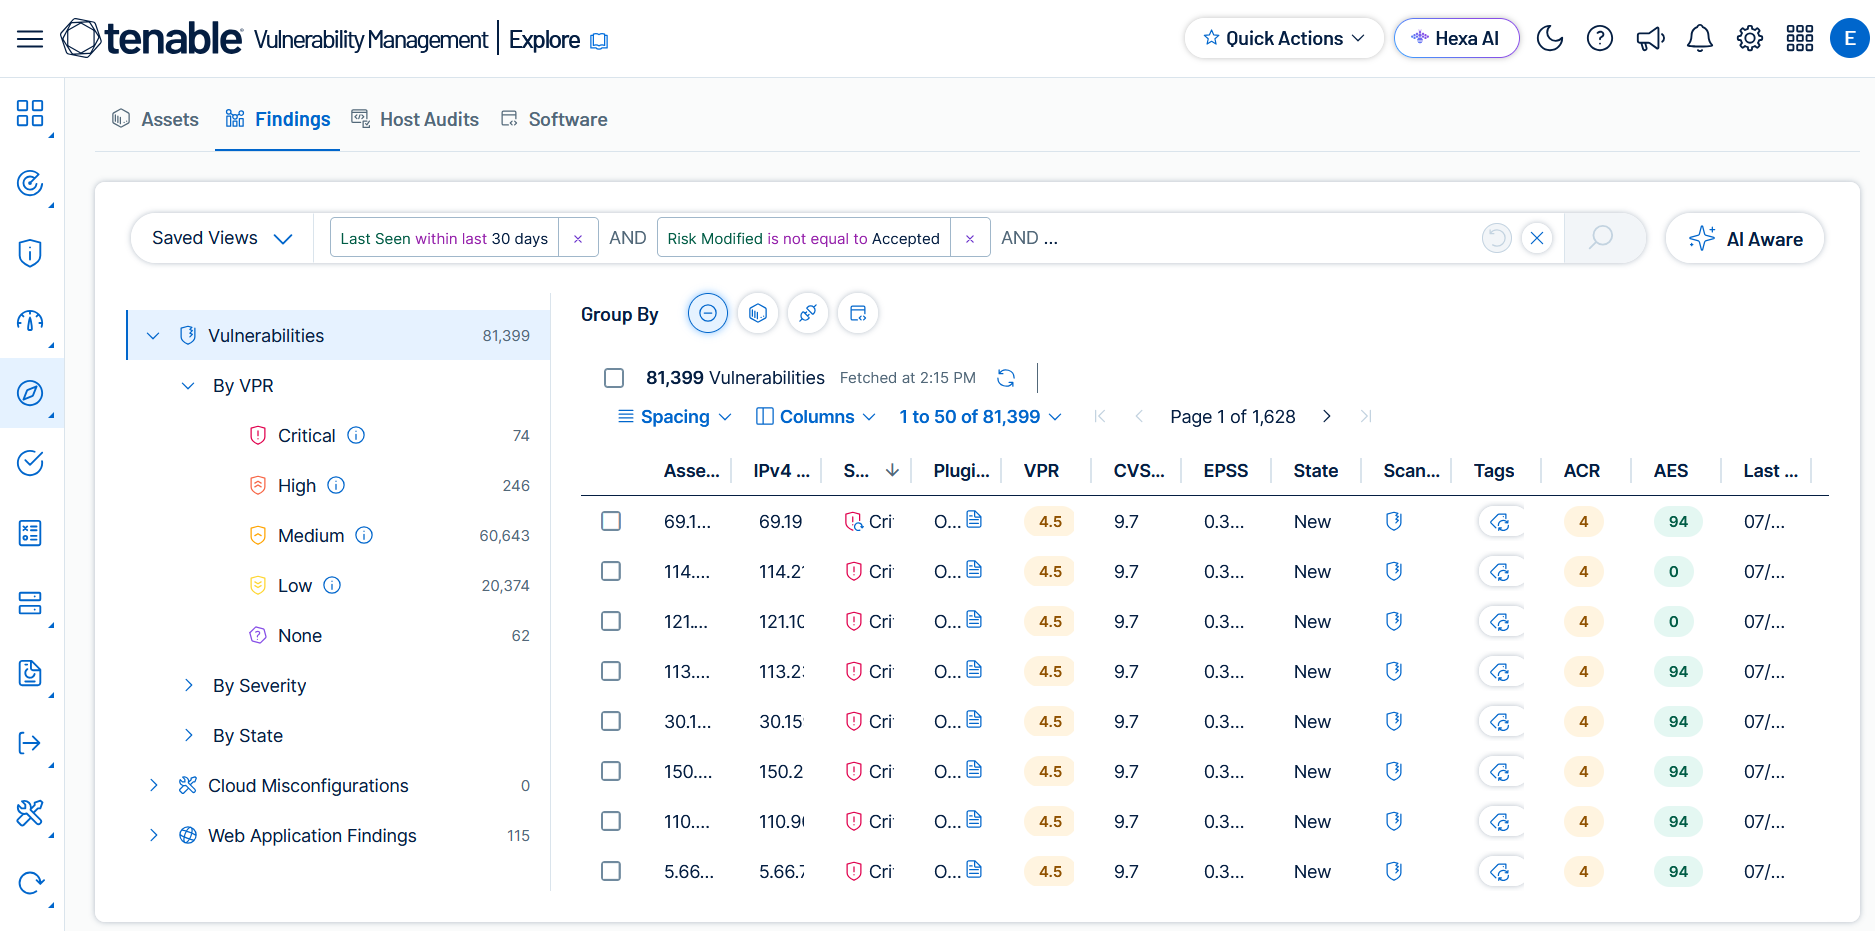Click the search magnifier in filter bar
This screenshot has width=1875, height=931.
1601,238
